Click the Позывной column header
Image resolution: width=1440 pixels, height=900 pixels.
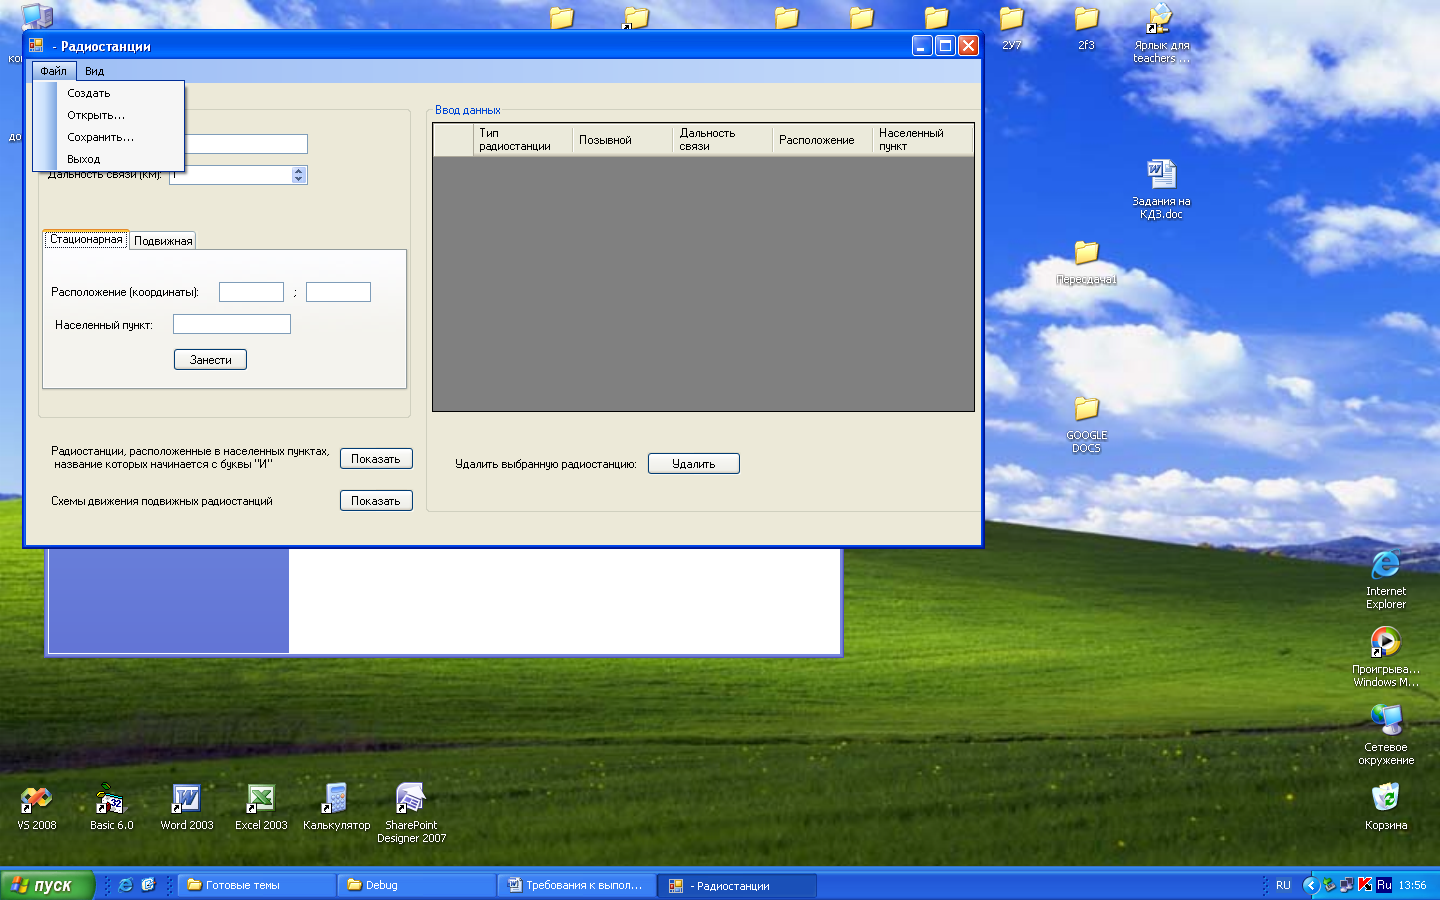pos(622,140)
